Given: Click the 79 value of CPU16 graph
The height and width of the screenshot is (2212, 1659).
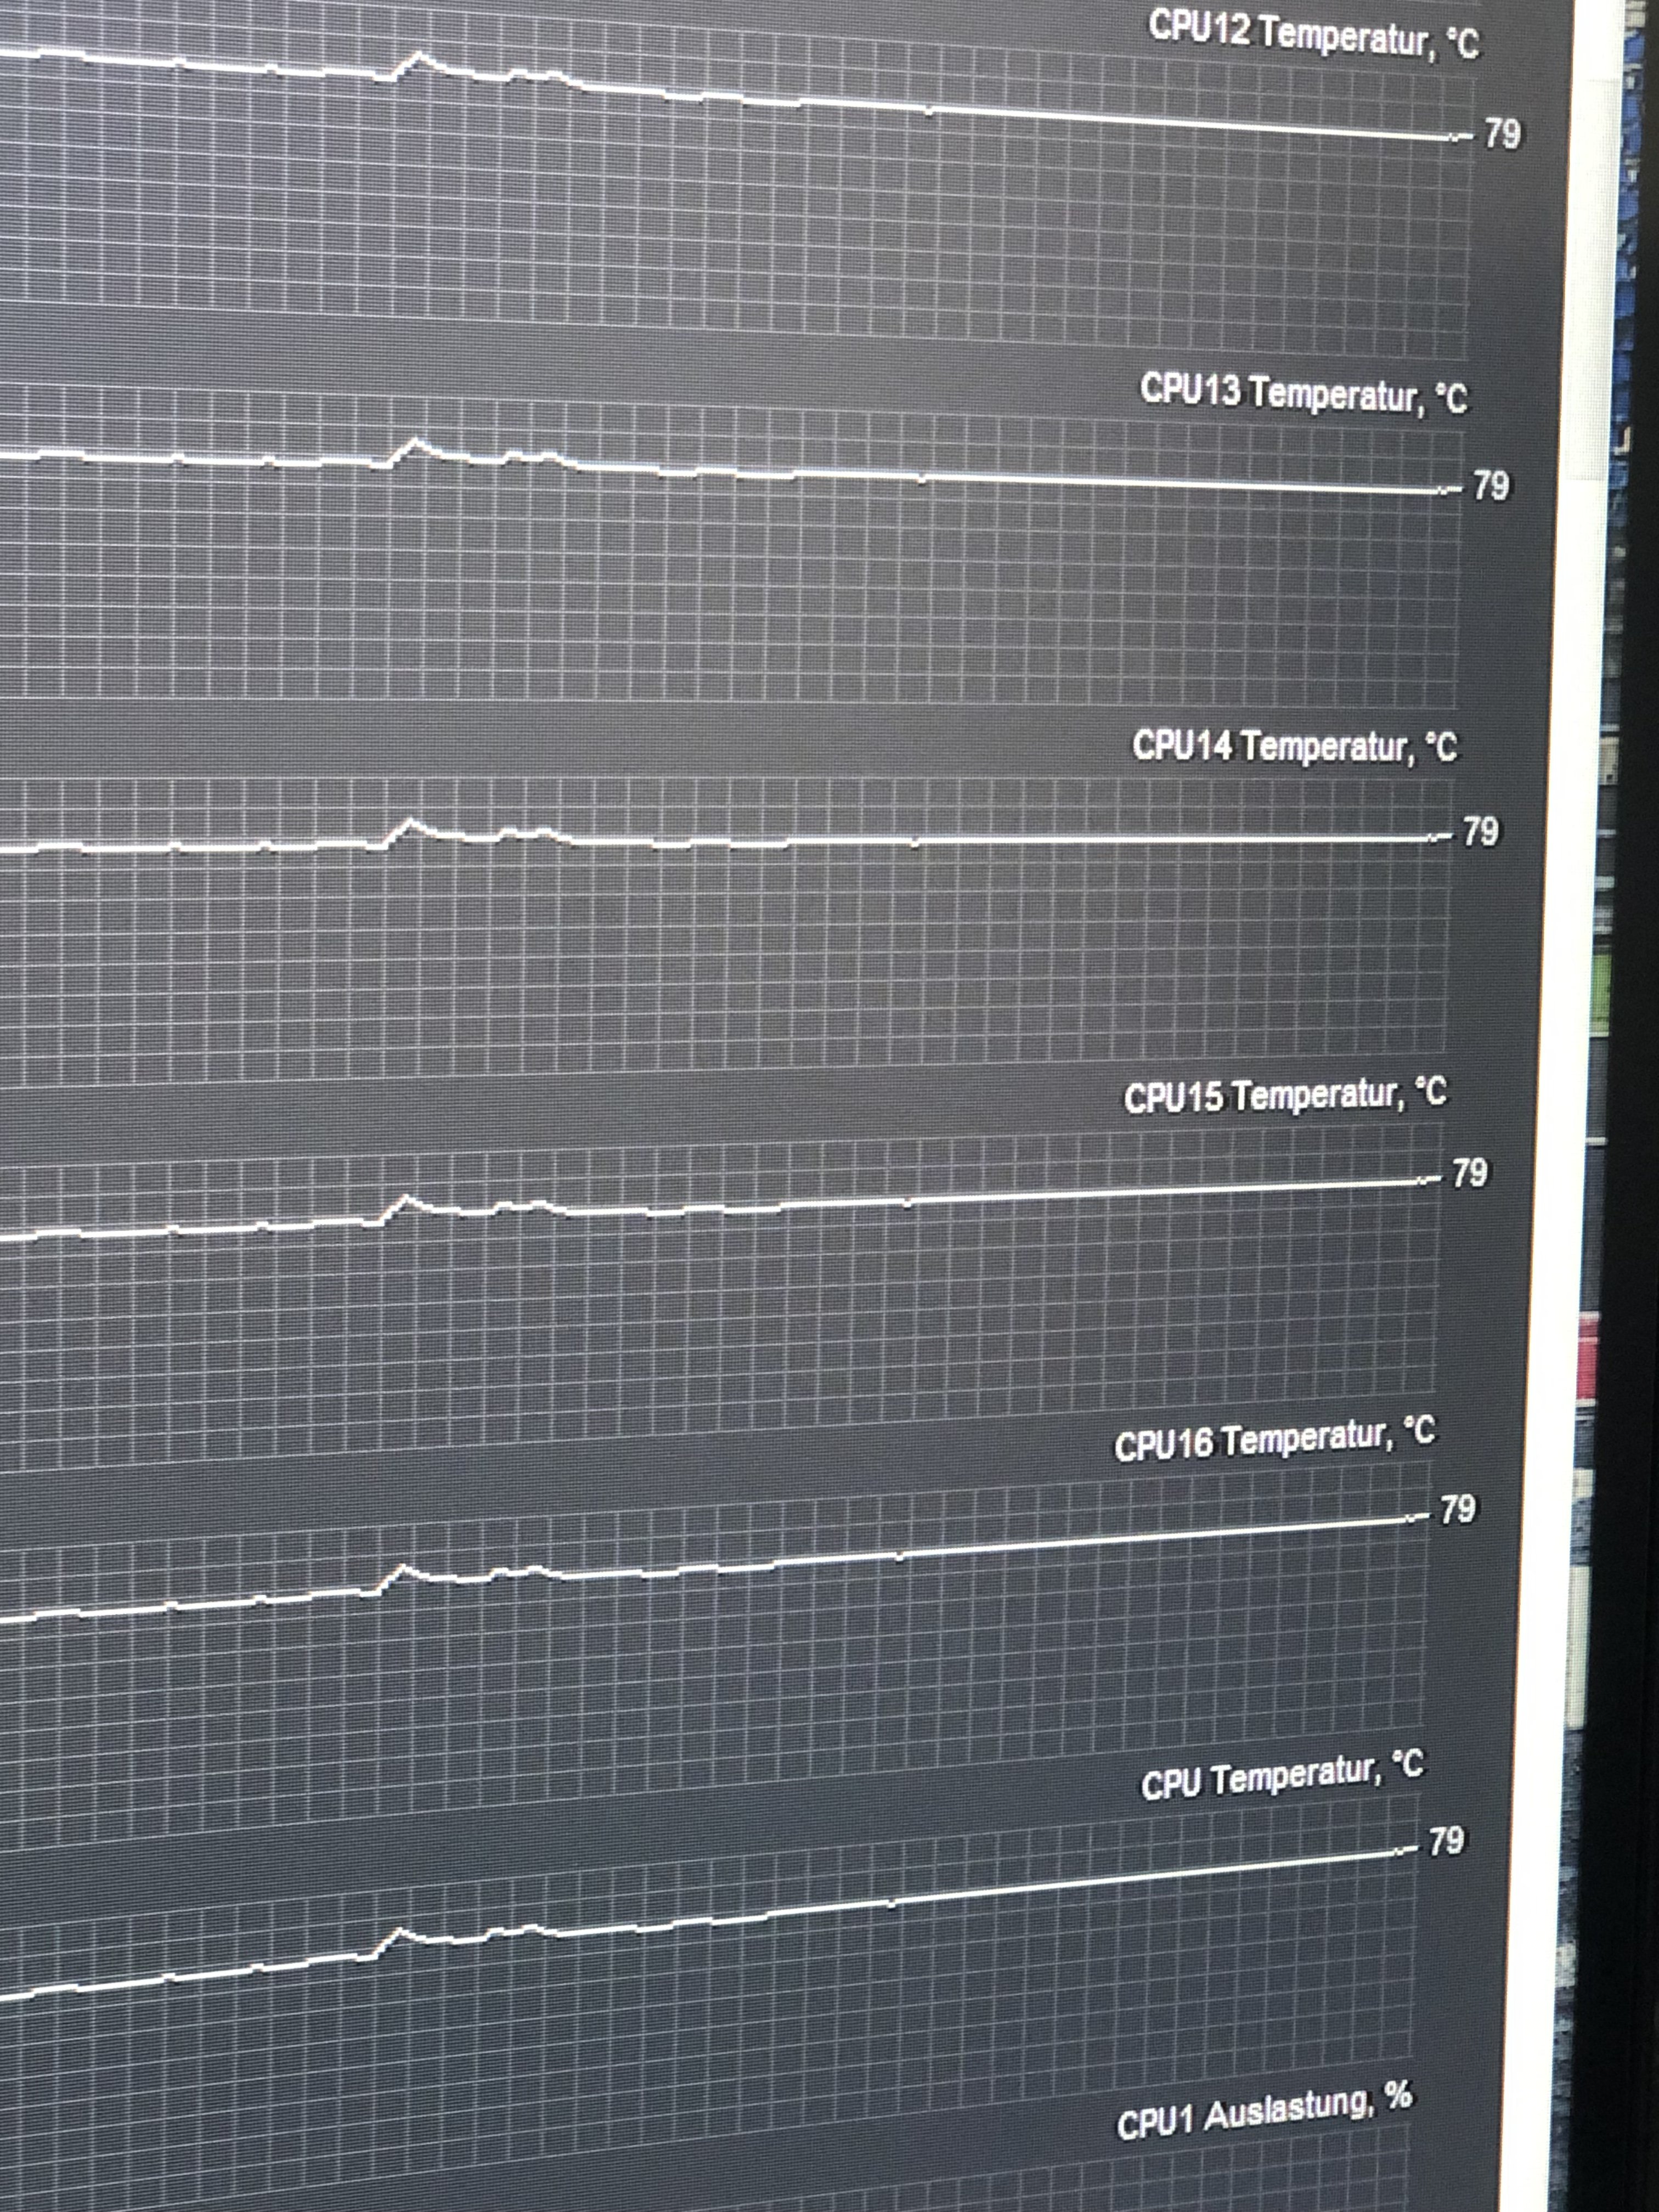Looking at the screenshot, I should click(1457, 1509).
